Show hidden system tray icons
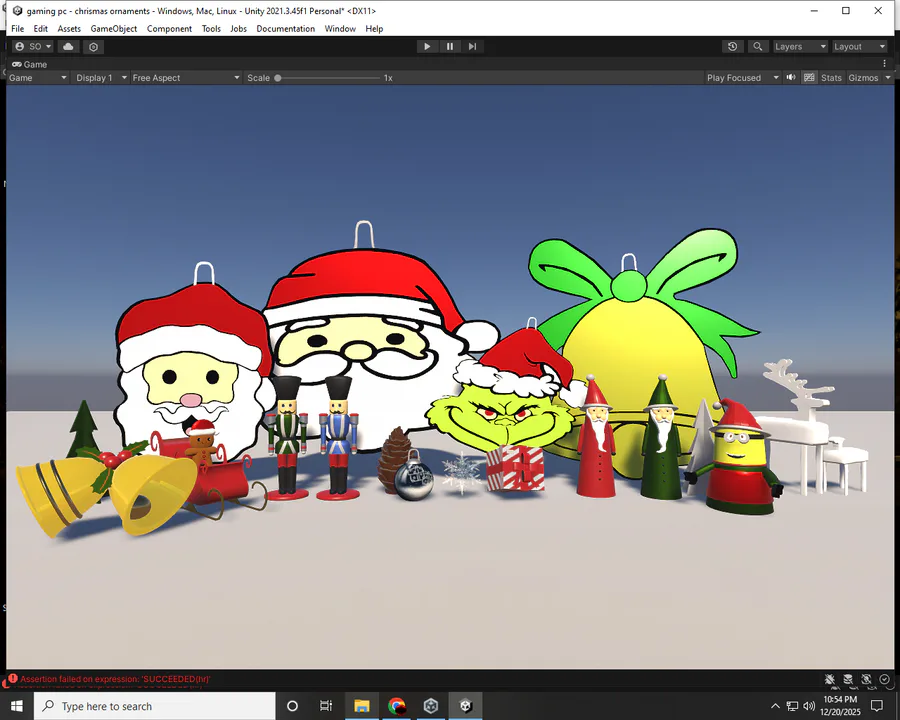The image size is (900, 720). [x=775, y=706]
